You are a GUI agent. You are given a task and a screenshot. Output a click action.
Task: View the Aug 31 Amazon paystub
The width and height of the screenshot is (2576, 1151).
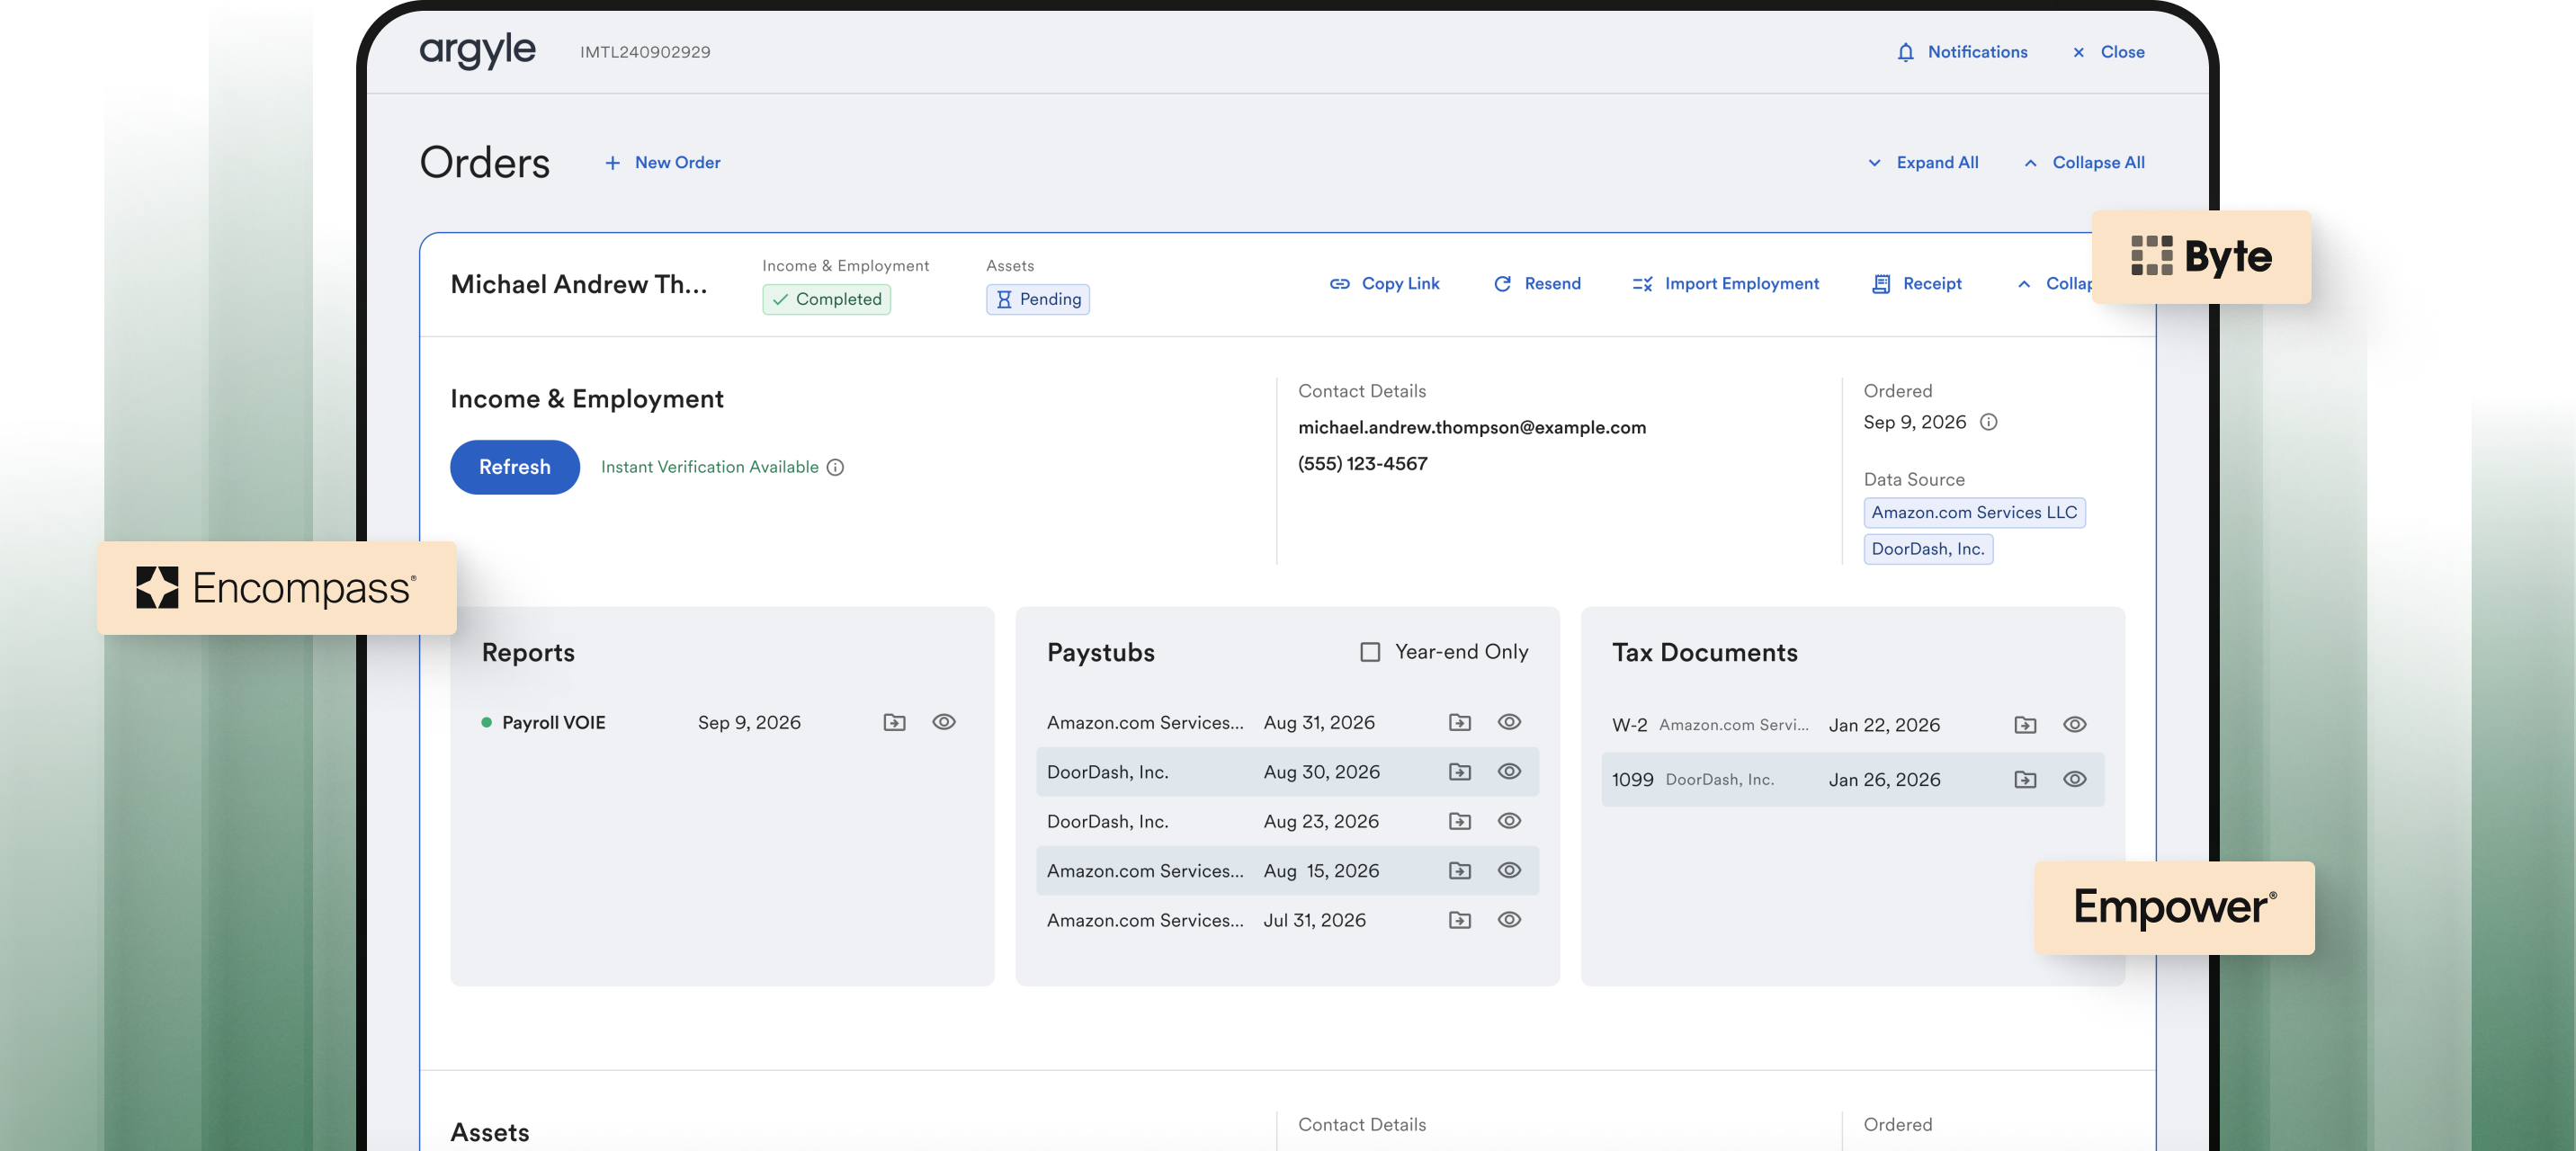pos(1509,722)
